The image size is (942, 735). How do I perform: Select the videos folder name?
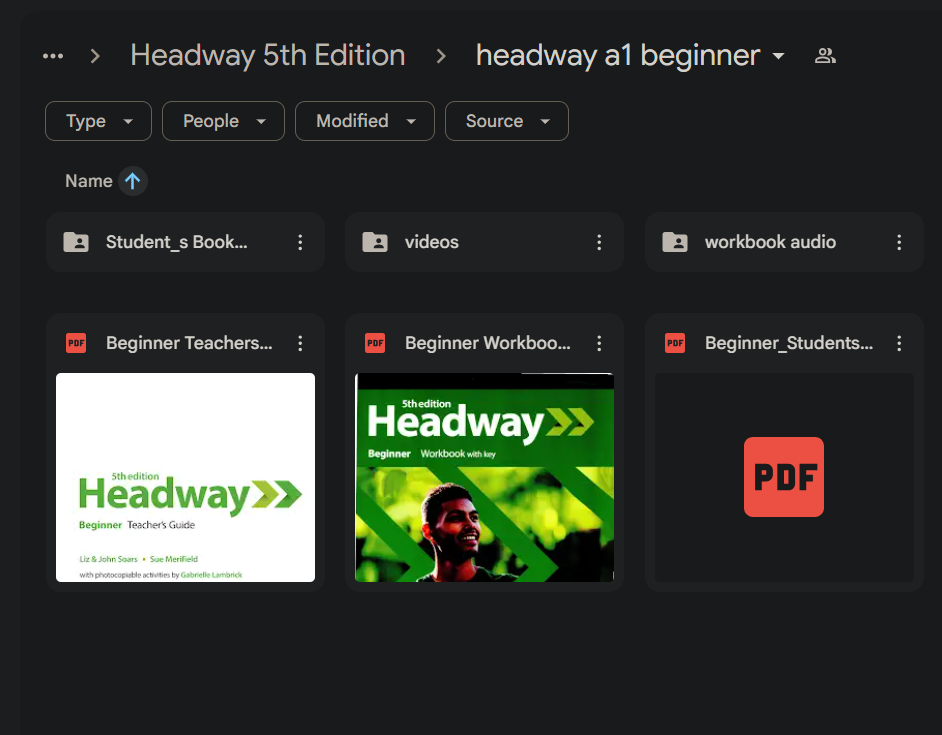(431, 242)
